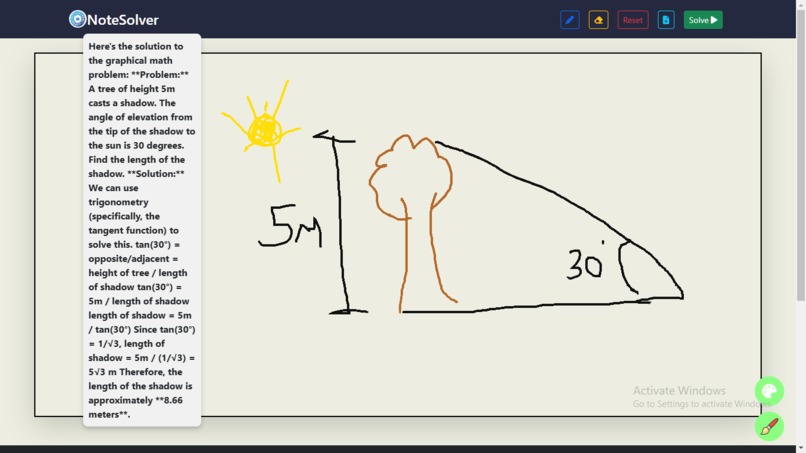
Task: Click the solution text popup panel
Action: [x=142, y=230]
